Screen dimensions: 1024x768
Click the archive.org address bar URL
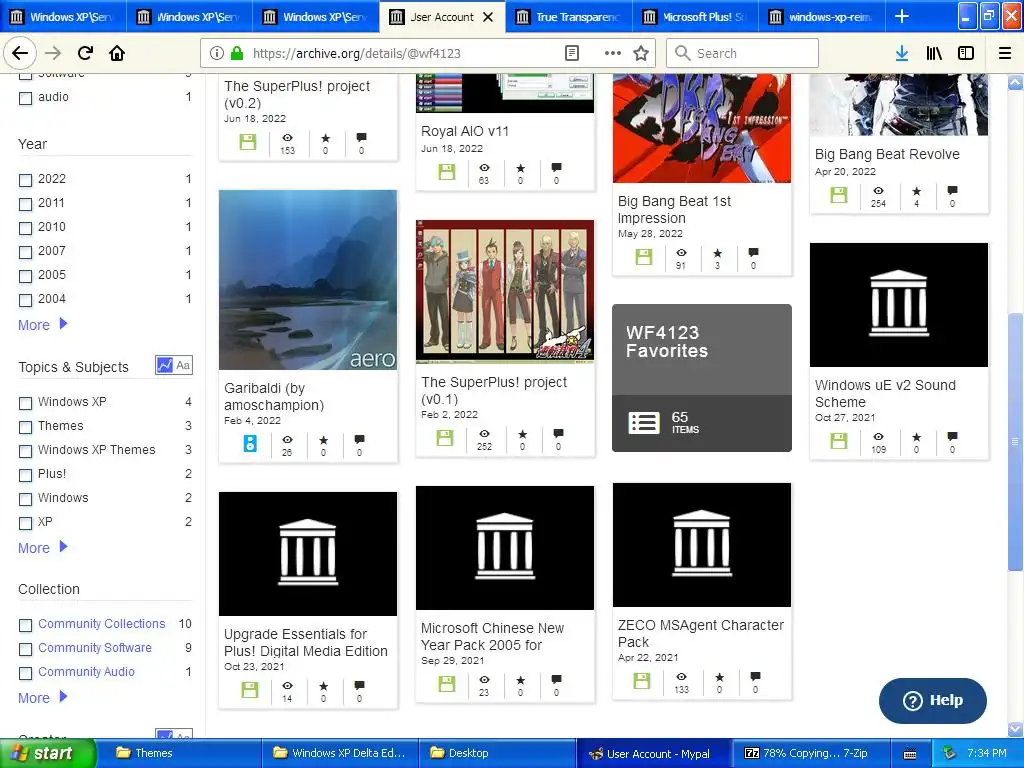[356, 53]
